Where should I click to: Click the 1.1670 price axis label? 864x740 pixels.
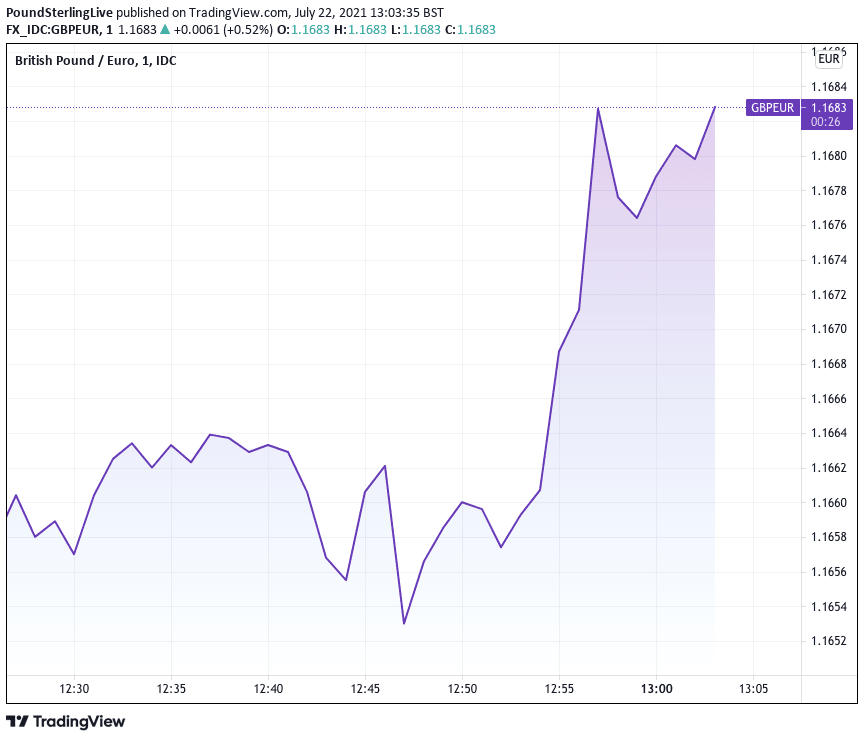tap(829, 329)
